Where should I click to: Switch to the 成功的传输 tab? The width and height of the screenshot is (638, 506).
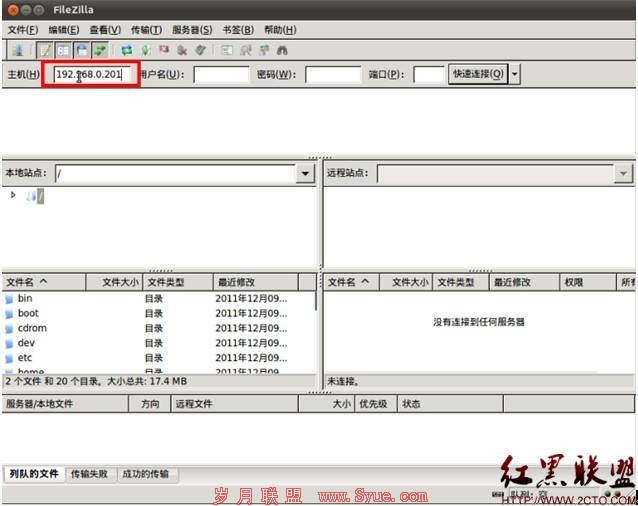[146, 474]
